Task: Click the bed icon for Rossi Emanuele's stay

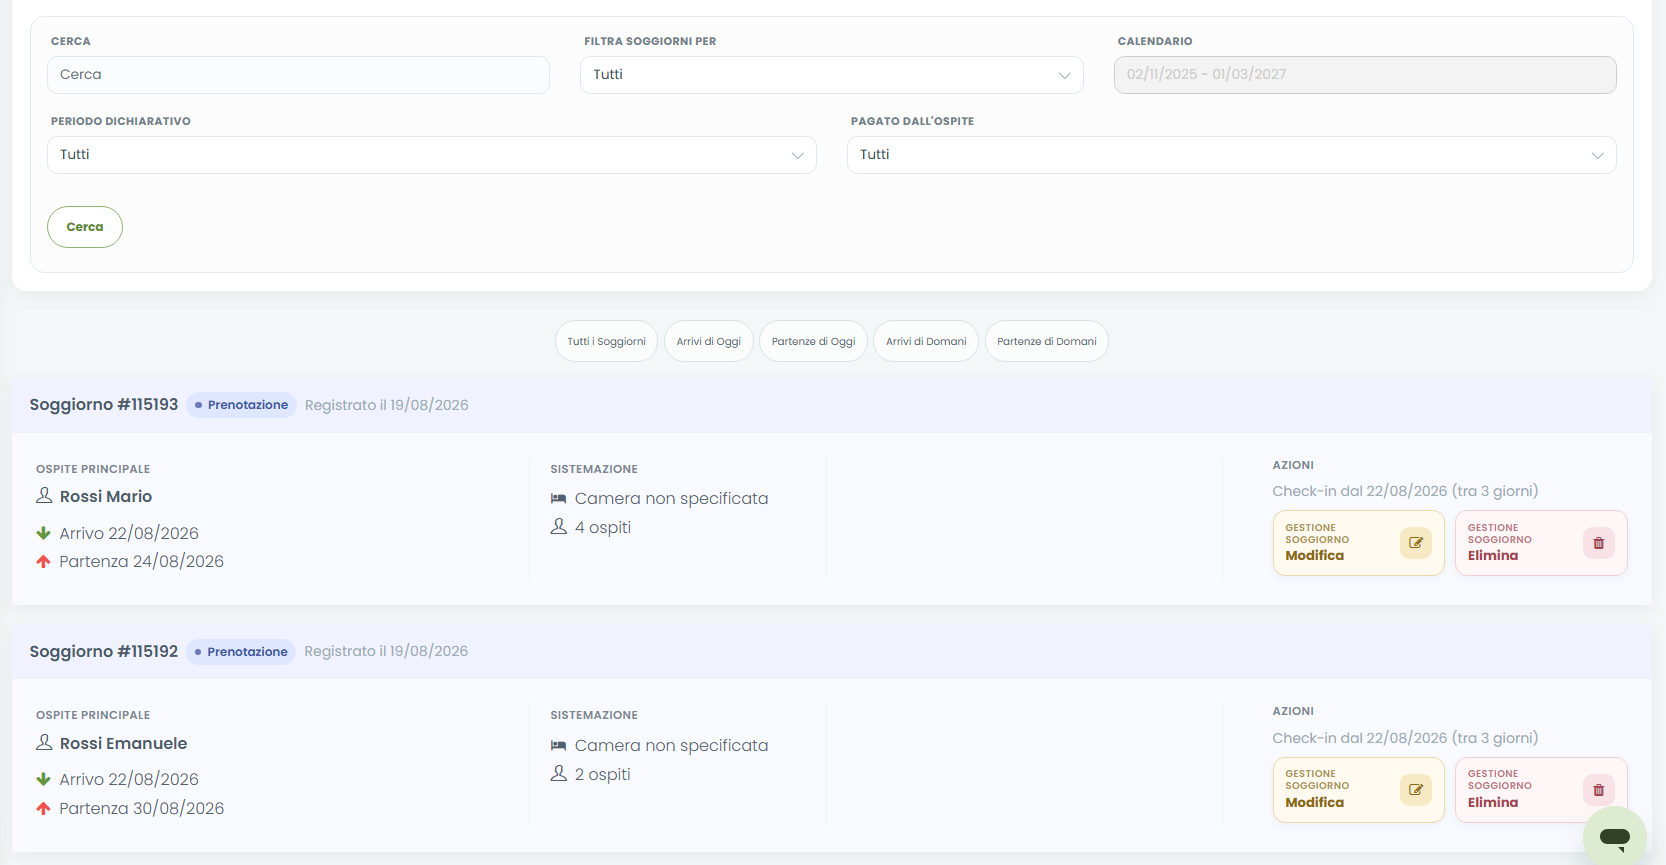Action: coord(558,745)
